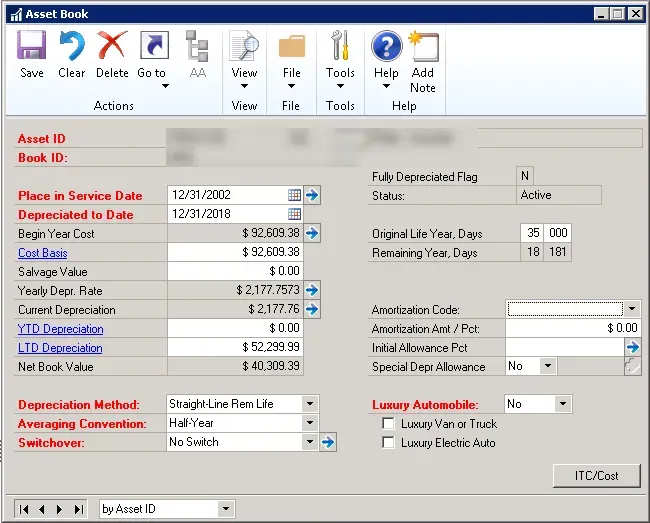650x523 pixels.
Task: Click blue arrow next to Yearly Depr. Rate
Action: tap(312, 290)
